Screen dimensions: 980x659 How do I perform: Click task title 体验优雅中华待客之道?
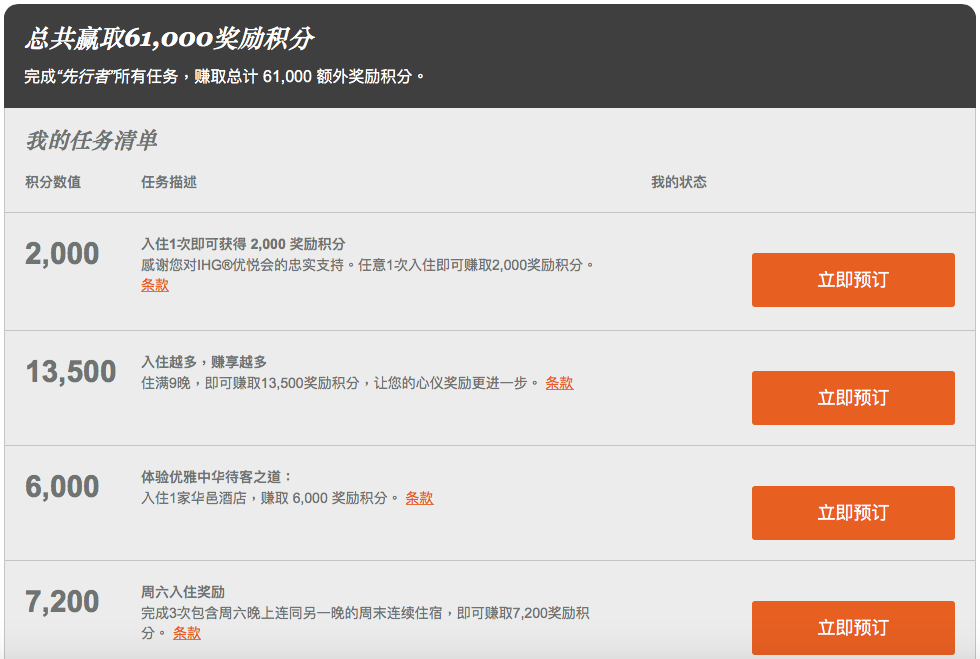[x=217, y=477]
